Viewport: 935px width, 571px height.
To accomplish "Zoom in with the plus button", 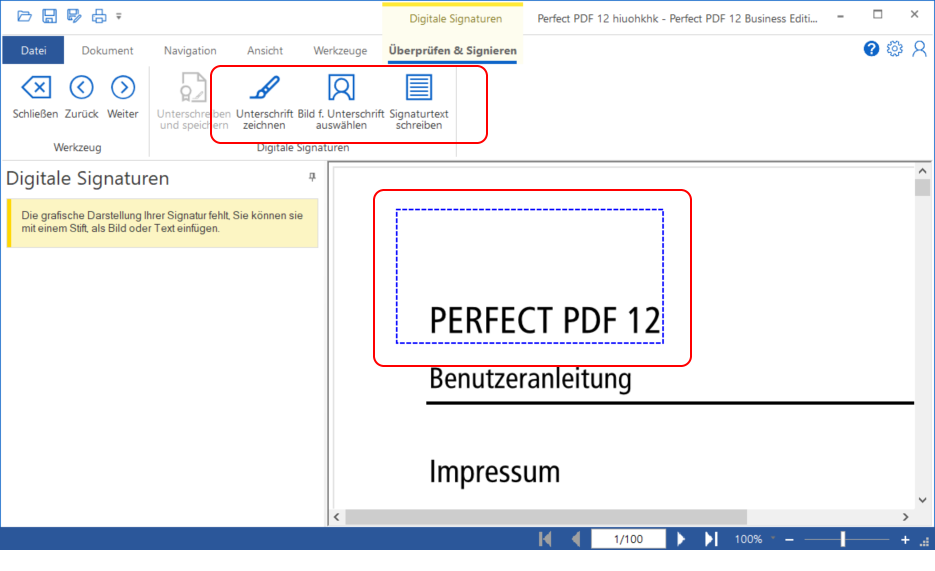I will click(x=905, y=539).
